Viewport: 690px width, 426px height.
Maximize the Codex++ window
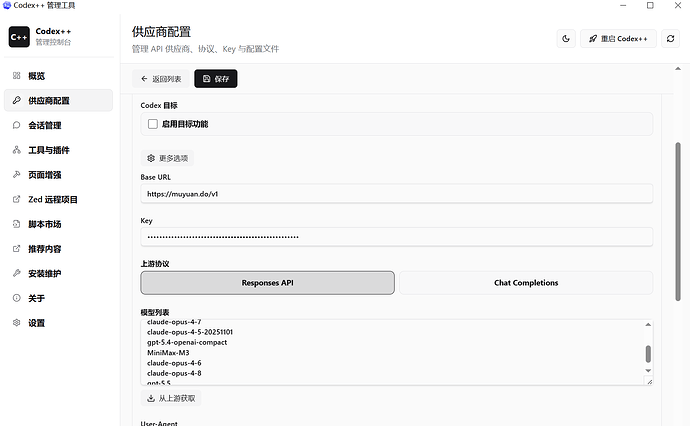point(650,5)
